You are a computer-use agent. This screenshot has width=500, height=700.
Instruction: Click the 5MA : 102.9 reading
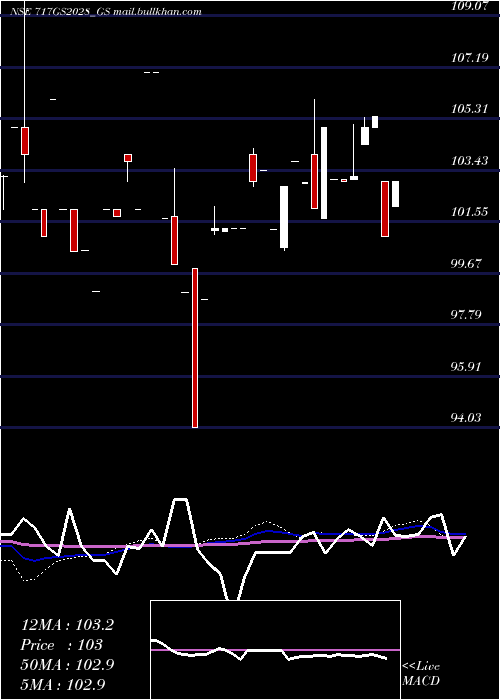pyautogui.click(x=63, y=684)
